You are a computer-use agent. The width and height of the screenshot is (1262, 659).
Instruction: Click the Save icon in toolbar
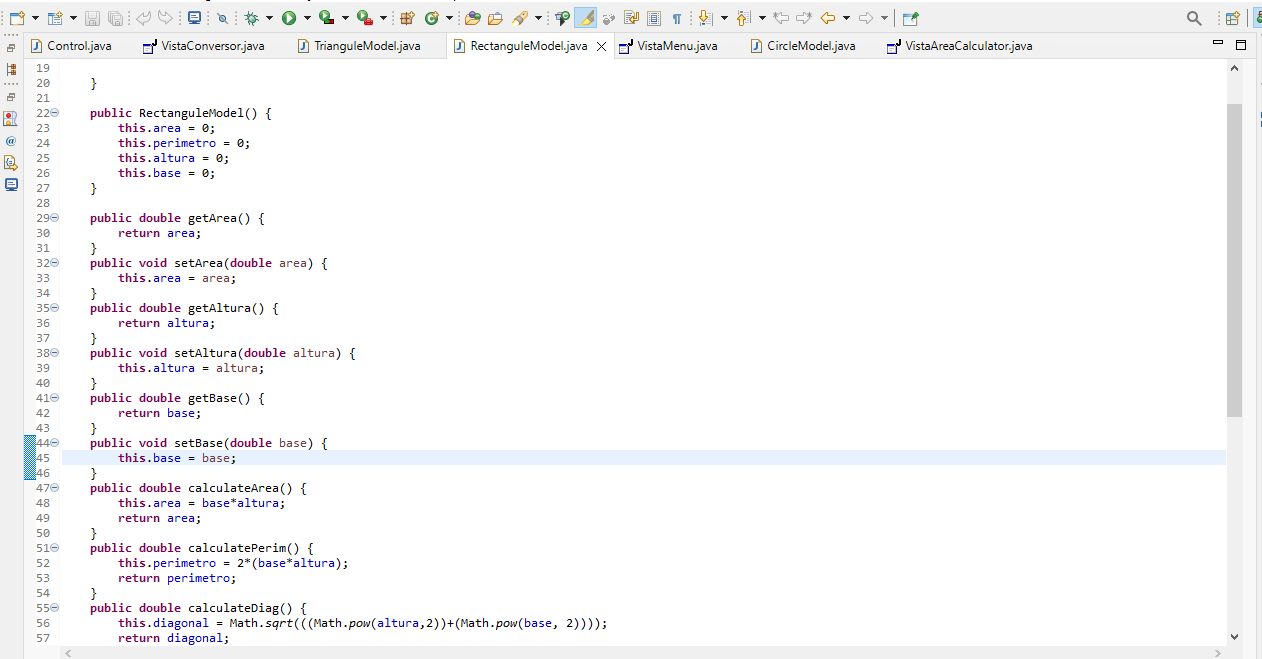tap(92, 18)
